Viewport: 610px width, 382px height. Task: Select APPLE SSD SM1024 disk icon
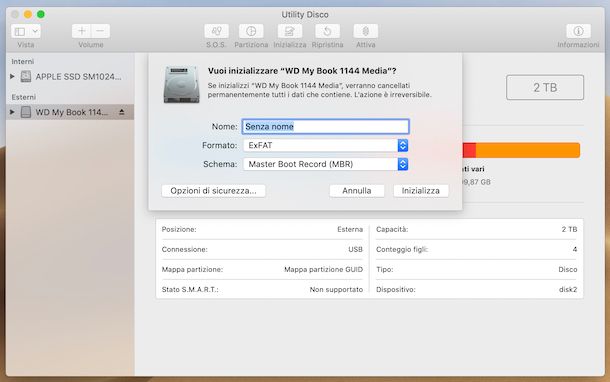tap(26, 77)
